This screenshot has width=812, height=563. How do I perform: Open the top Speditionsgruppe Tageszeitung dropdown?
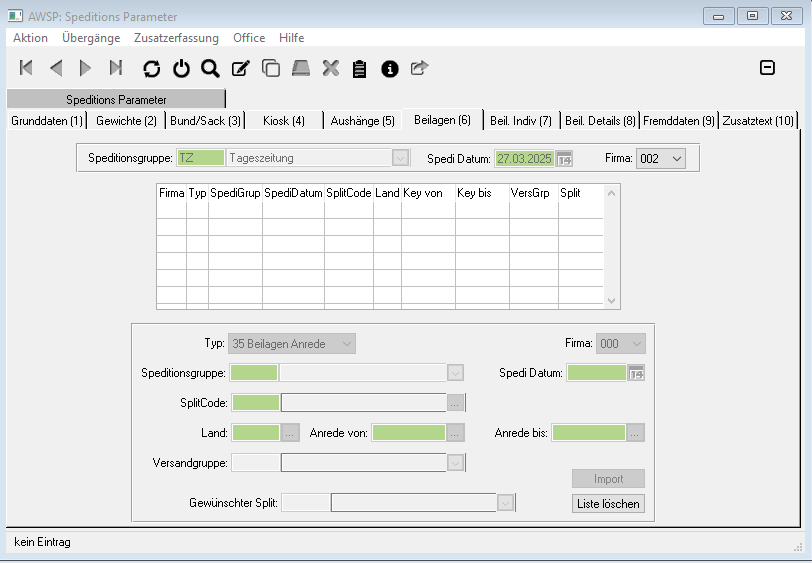[400, 158]
